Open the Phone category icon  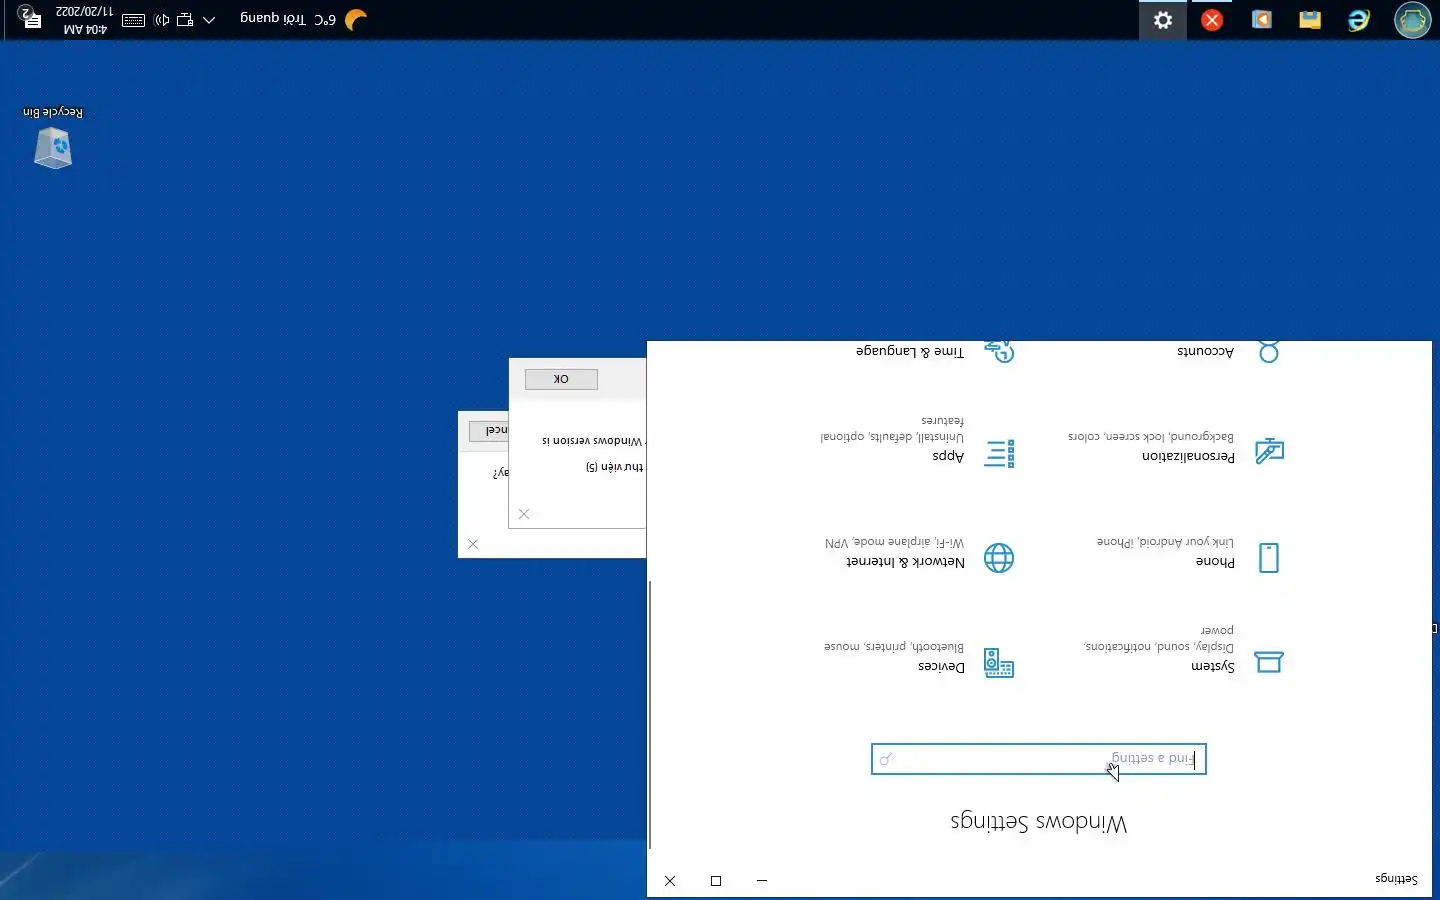pos(1269,557)
